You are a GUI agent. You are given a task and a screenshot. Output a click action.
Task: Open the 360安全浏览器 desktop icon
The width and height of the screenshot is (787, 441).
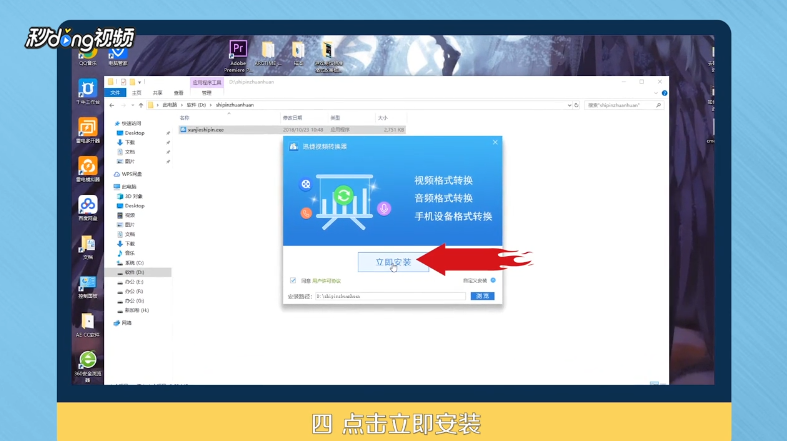[x=88, y=365]
